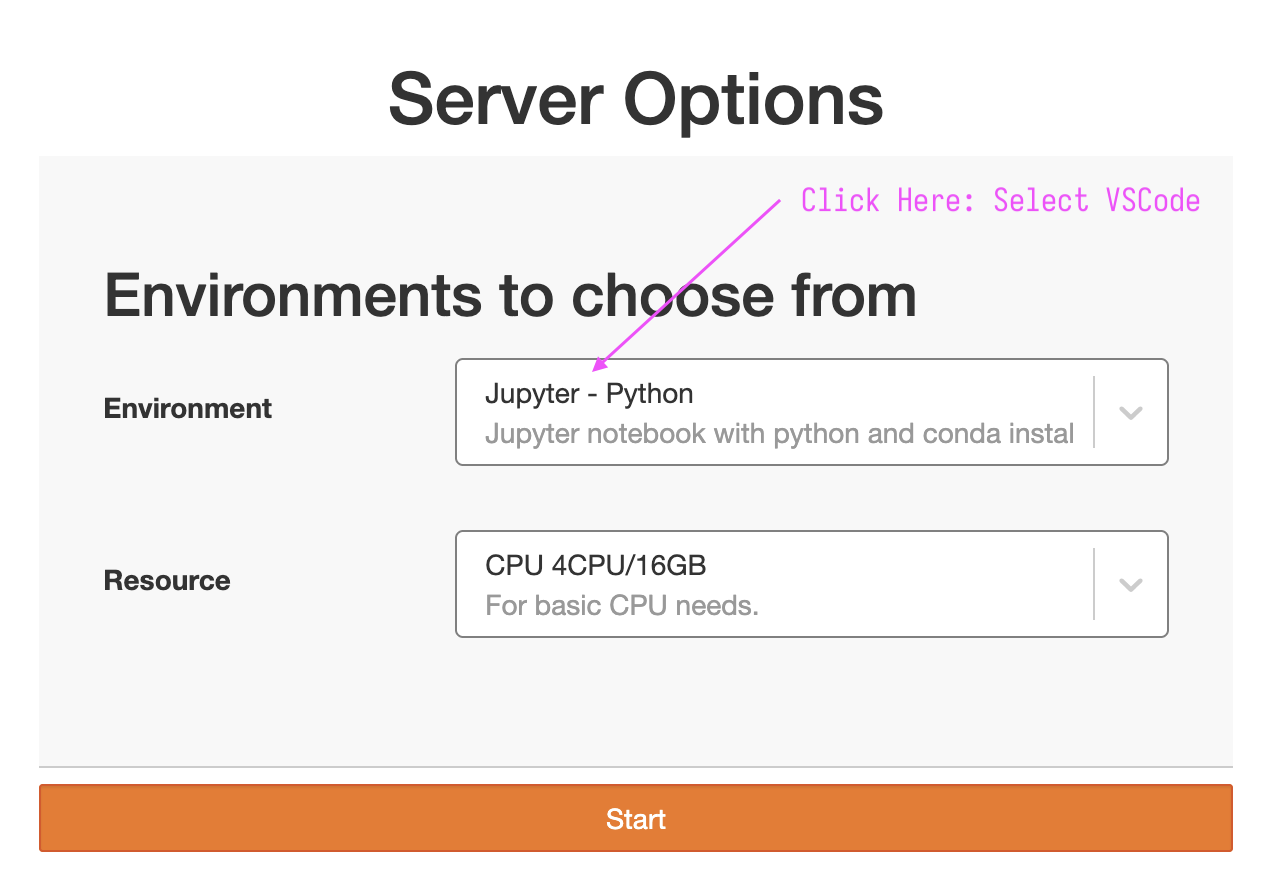The image size is (1262, 888).
Task: Click the "For basic CPU needs." description
Action: pos(622,606)
